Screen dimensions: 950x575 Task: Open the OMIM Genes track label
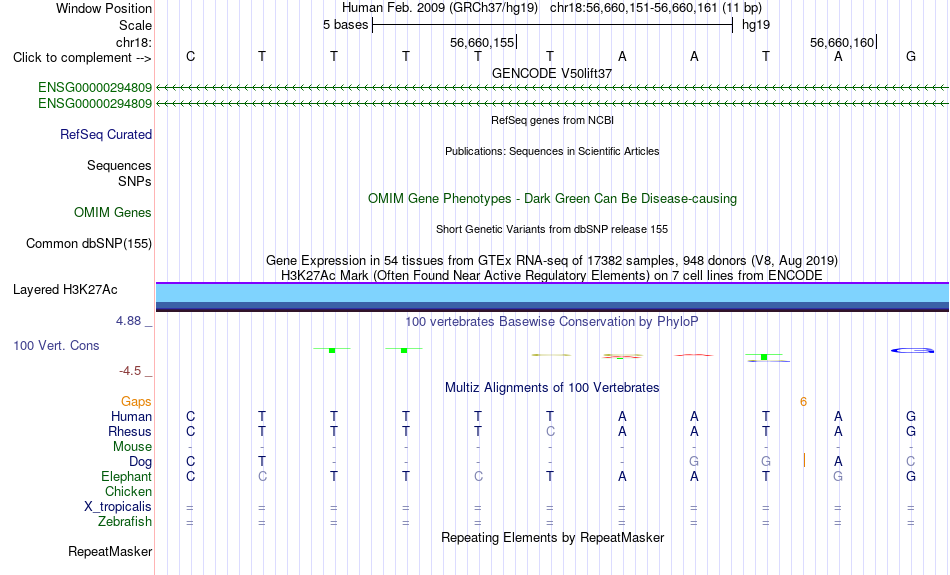click(112, 213)
